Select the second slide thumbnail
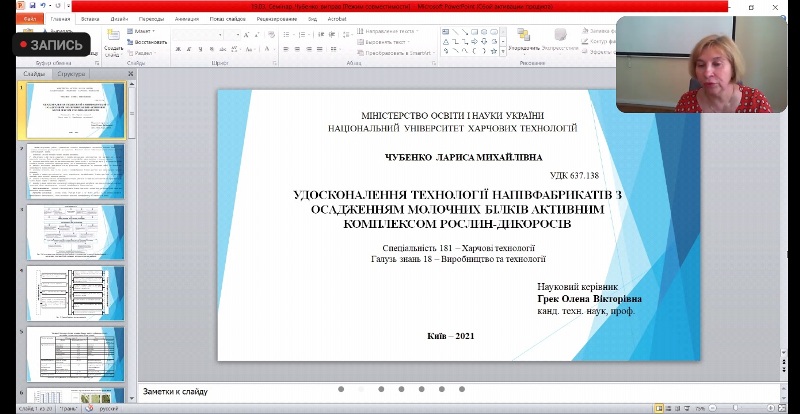 (x=75, y=172)
